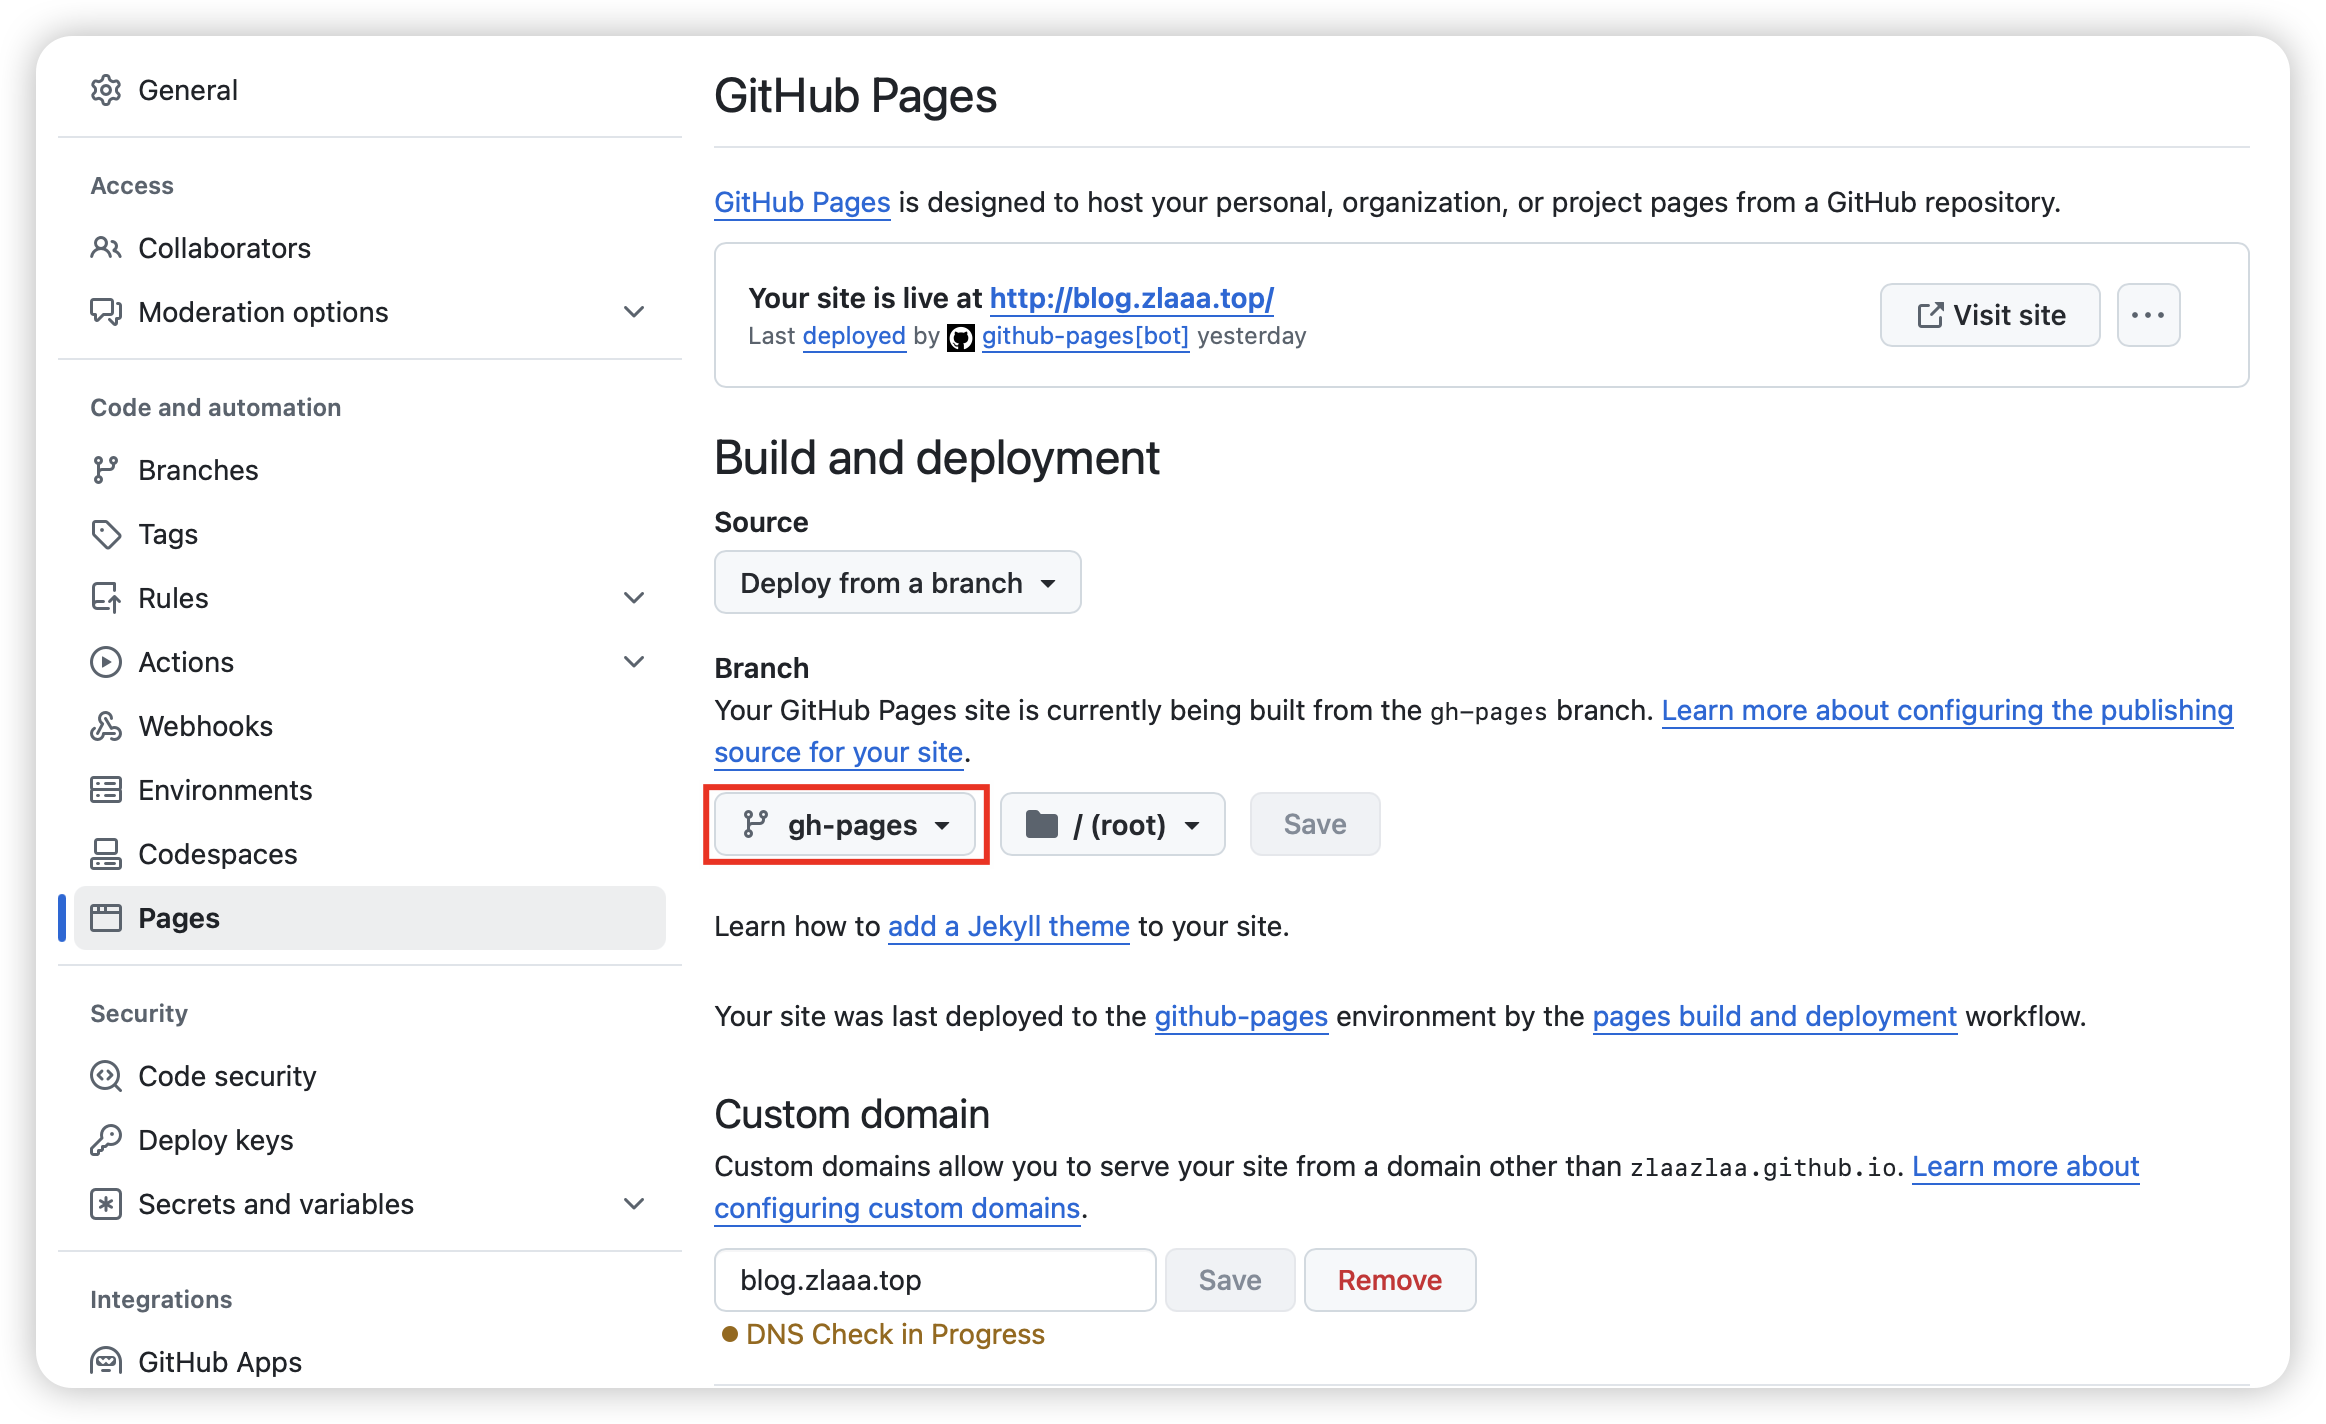2326x1424 pixels.
Task: Click the Actions play-circle icon
Action: pos(106,662)
